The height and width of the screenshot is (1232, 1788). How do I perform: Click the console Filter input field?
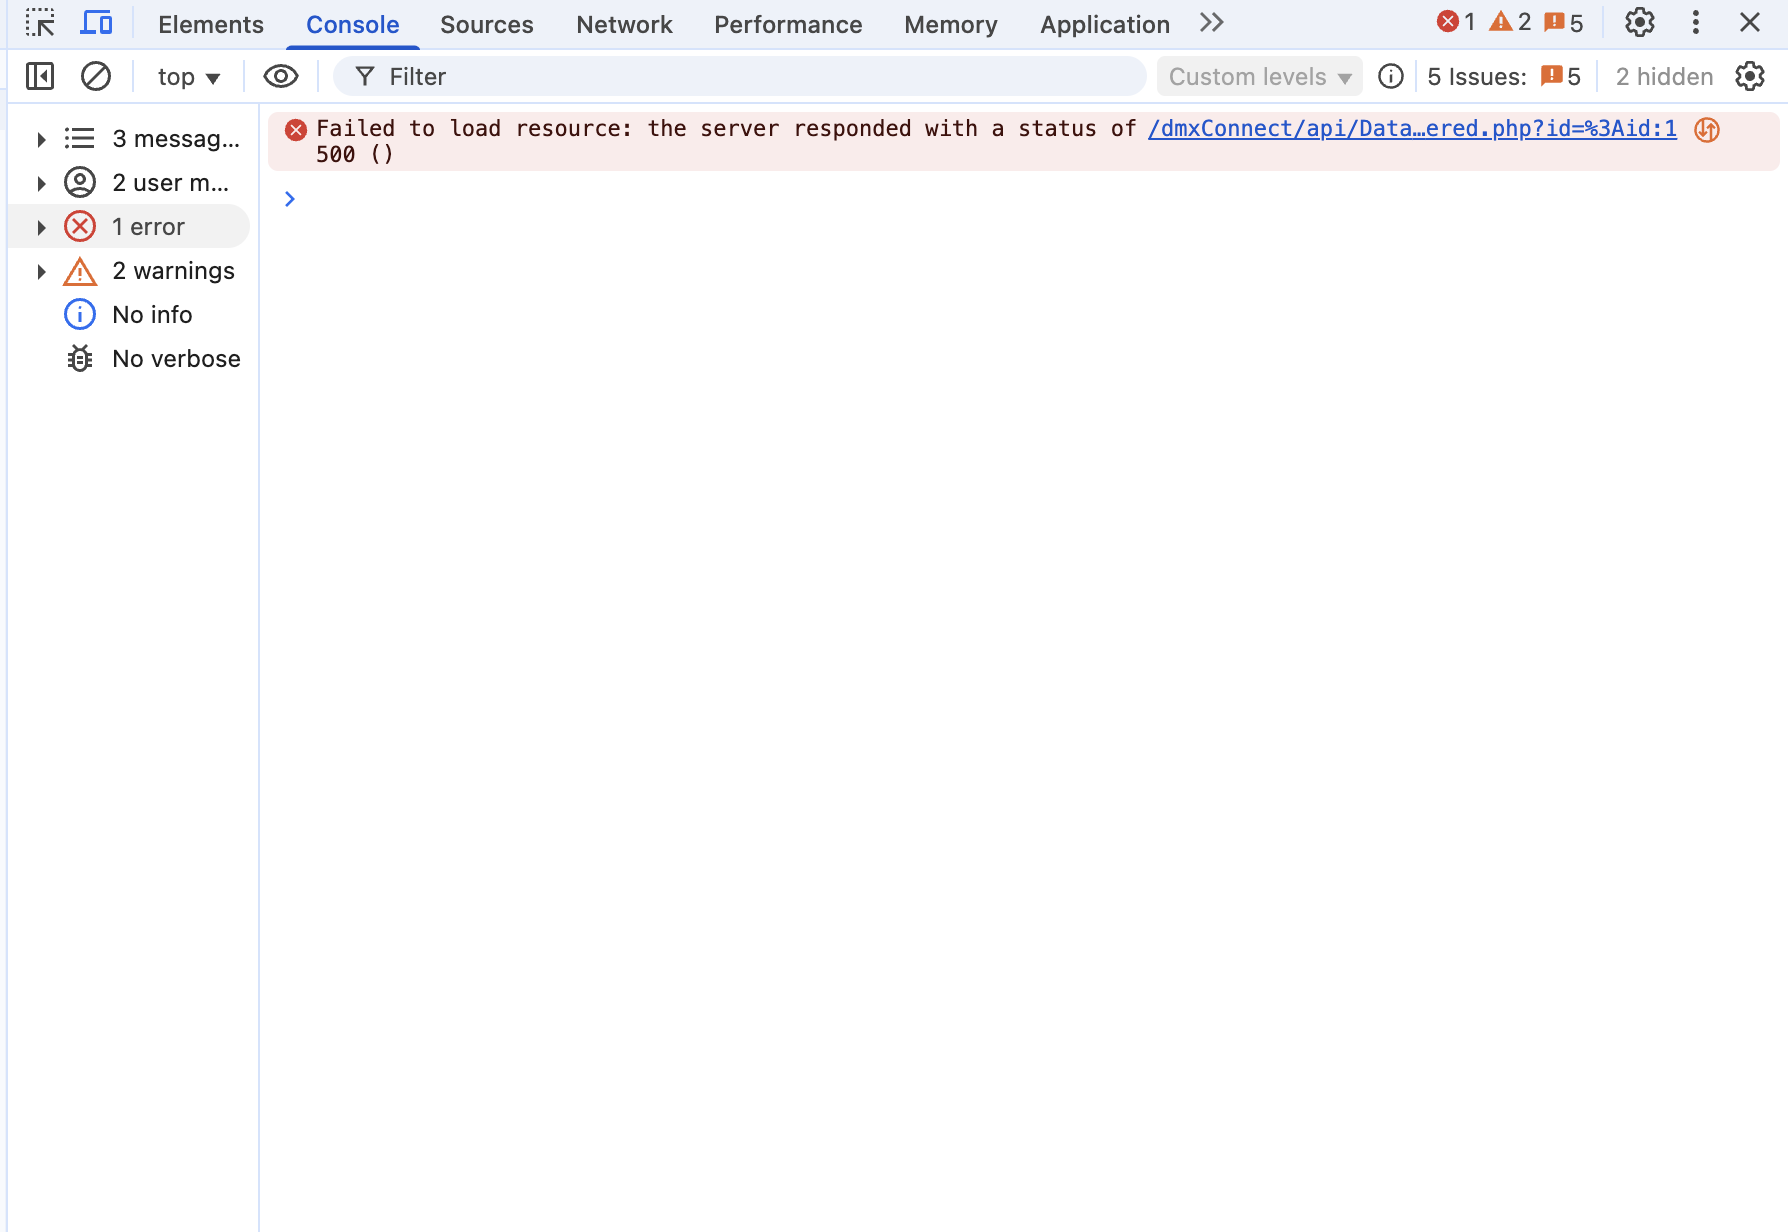[x=740, y=77]
